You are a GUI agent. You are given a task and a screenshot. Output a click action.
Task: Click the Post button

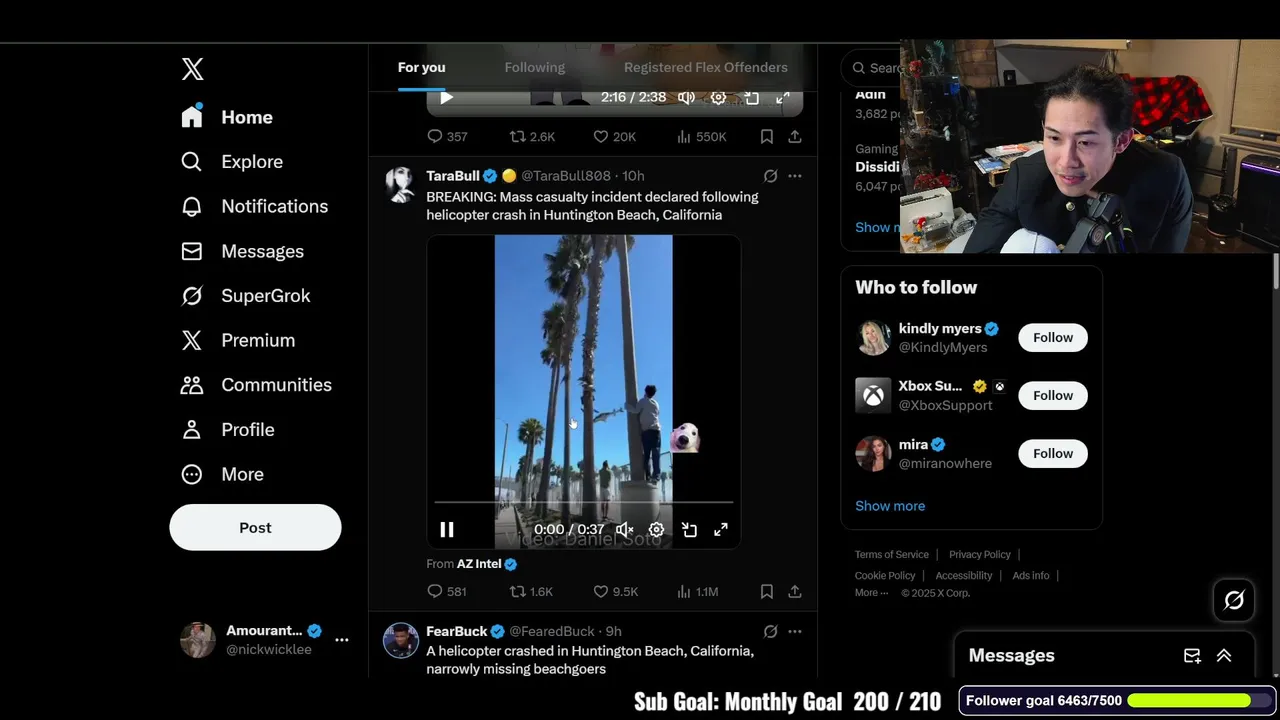click(255, 527)
